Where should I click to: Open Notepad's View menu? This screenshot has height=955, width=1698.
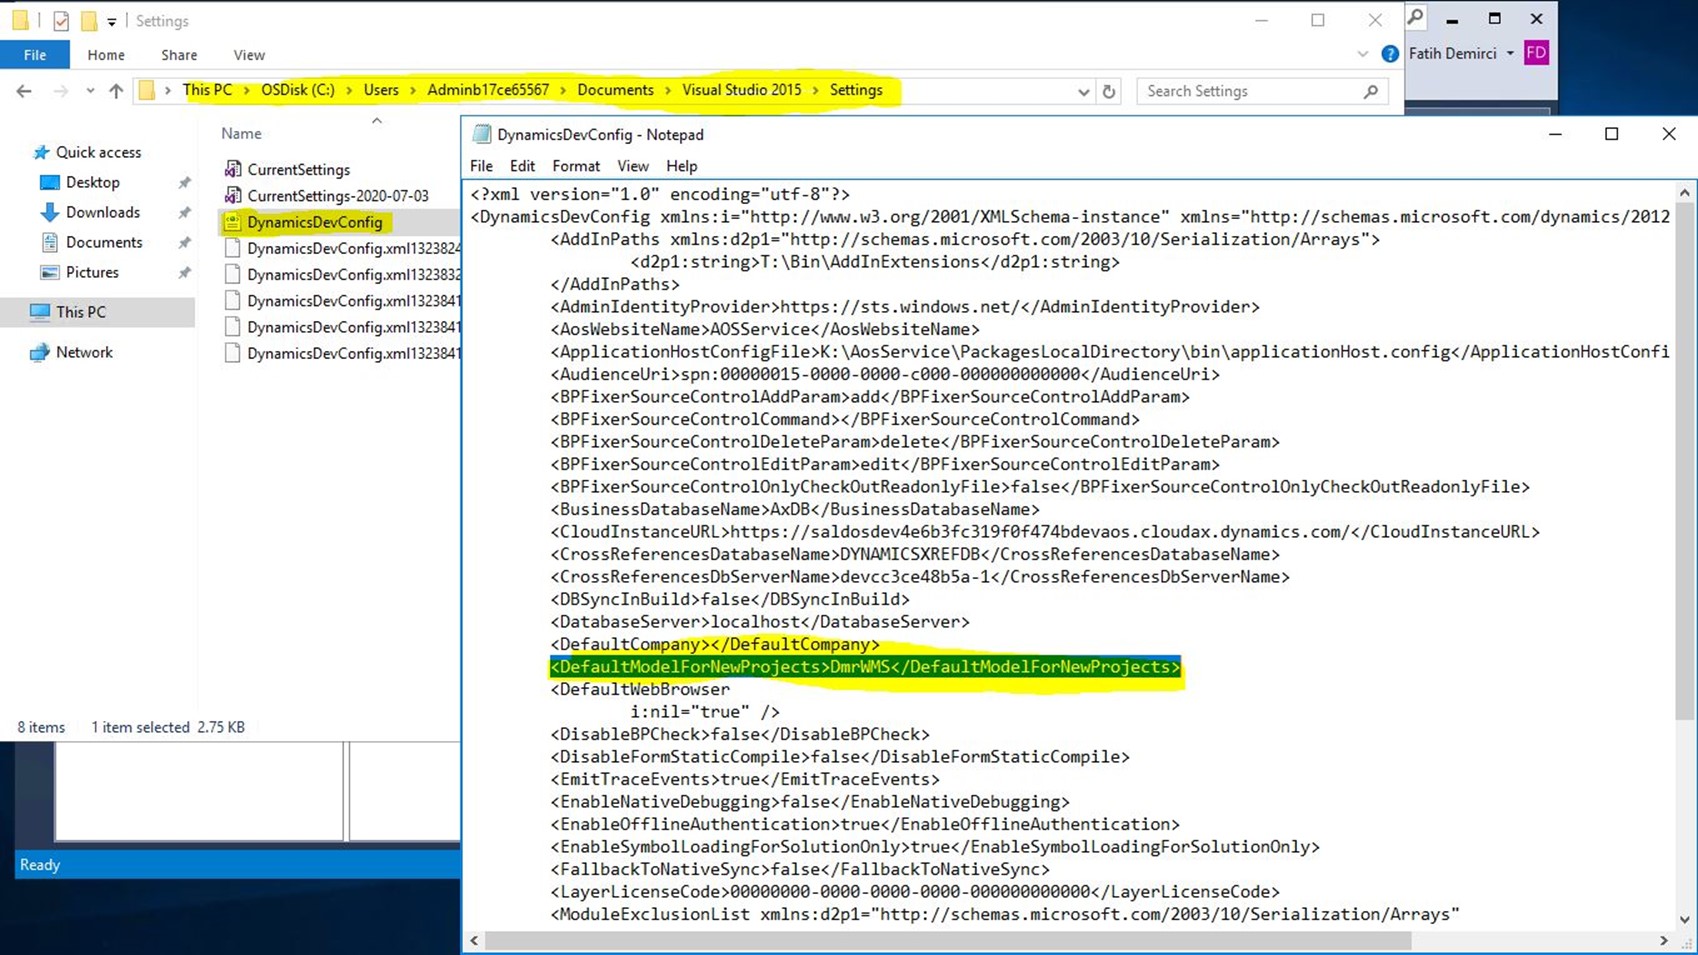coord(632,166)
